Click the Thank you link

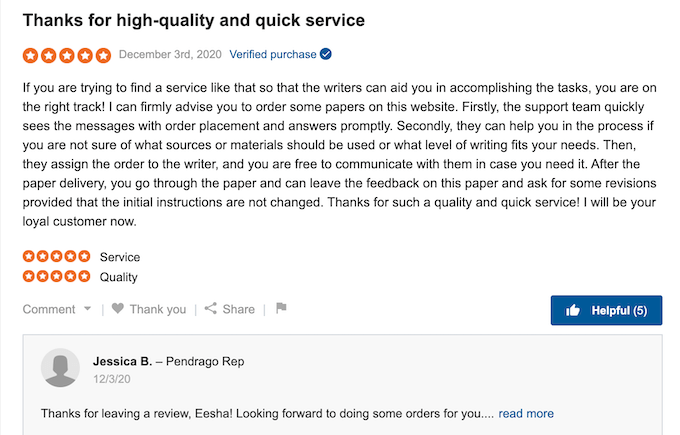158,309
